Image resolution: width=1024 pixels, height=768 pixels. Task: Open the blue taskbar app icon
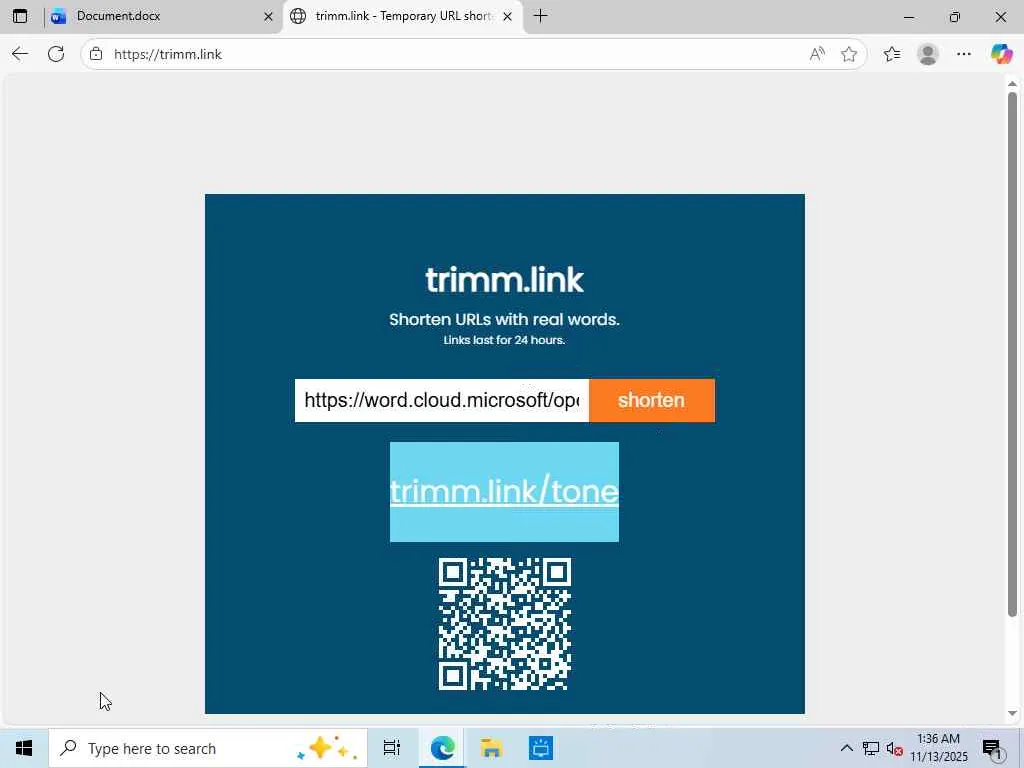[x=541, y=748]
